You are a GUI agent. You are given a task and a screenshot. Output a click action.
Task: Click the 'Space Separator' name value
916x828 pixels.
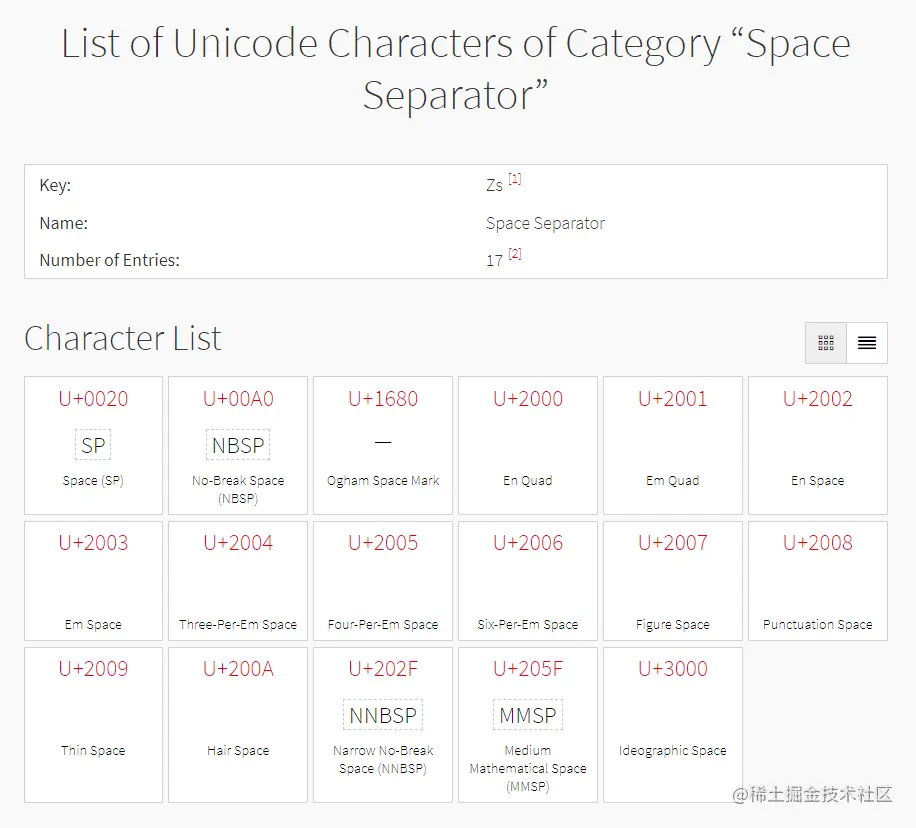click(x=545, y=223)
